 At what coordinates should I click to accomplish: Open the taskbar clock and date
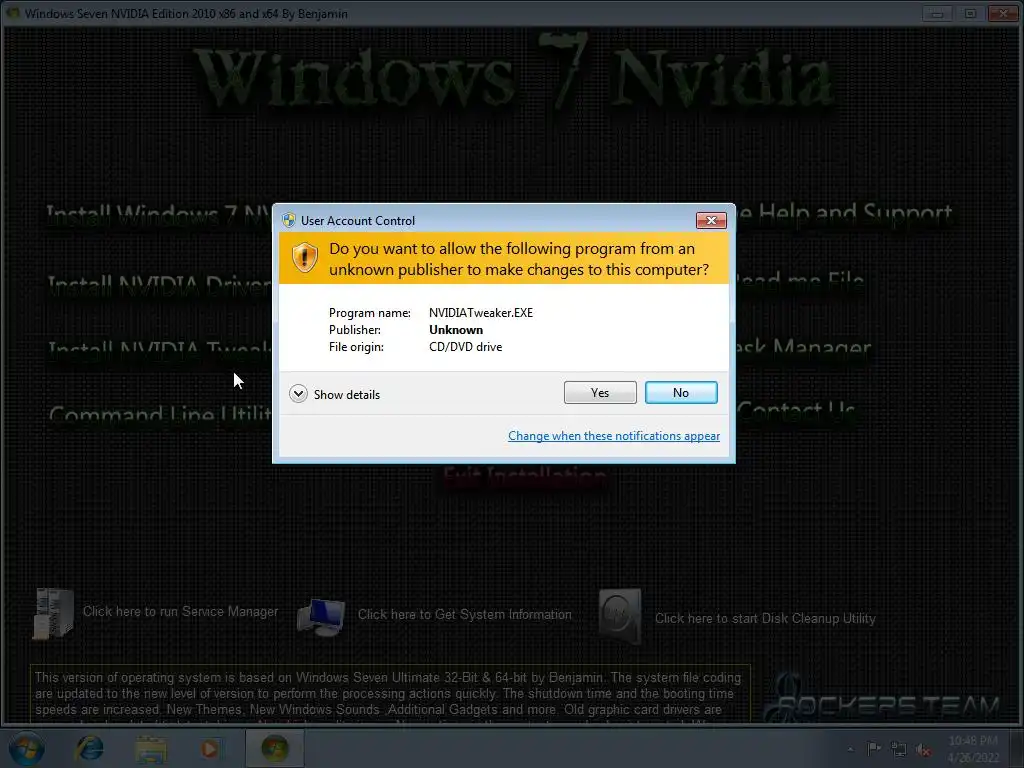973,749
